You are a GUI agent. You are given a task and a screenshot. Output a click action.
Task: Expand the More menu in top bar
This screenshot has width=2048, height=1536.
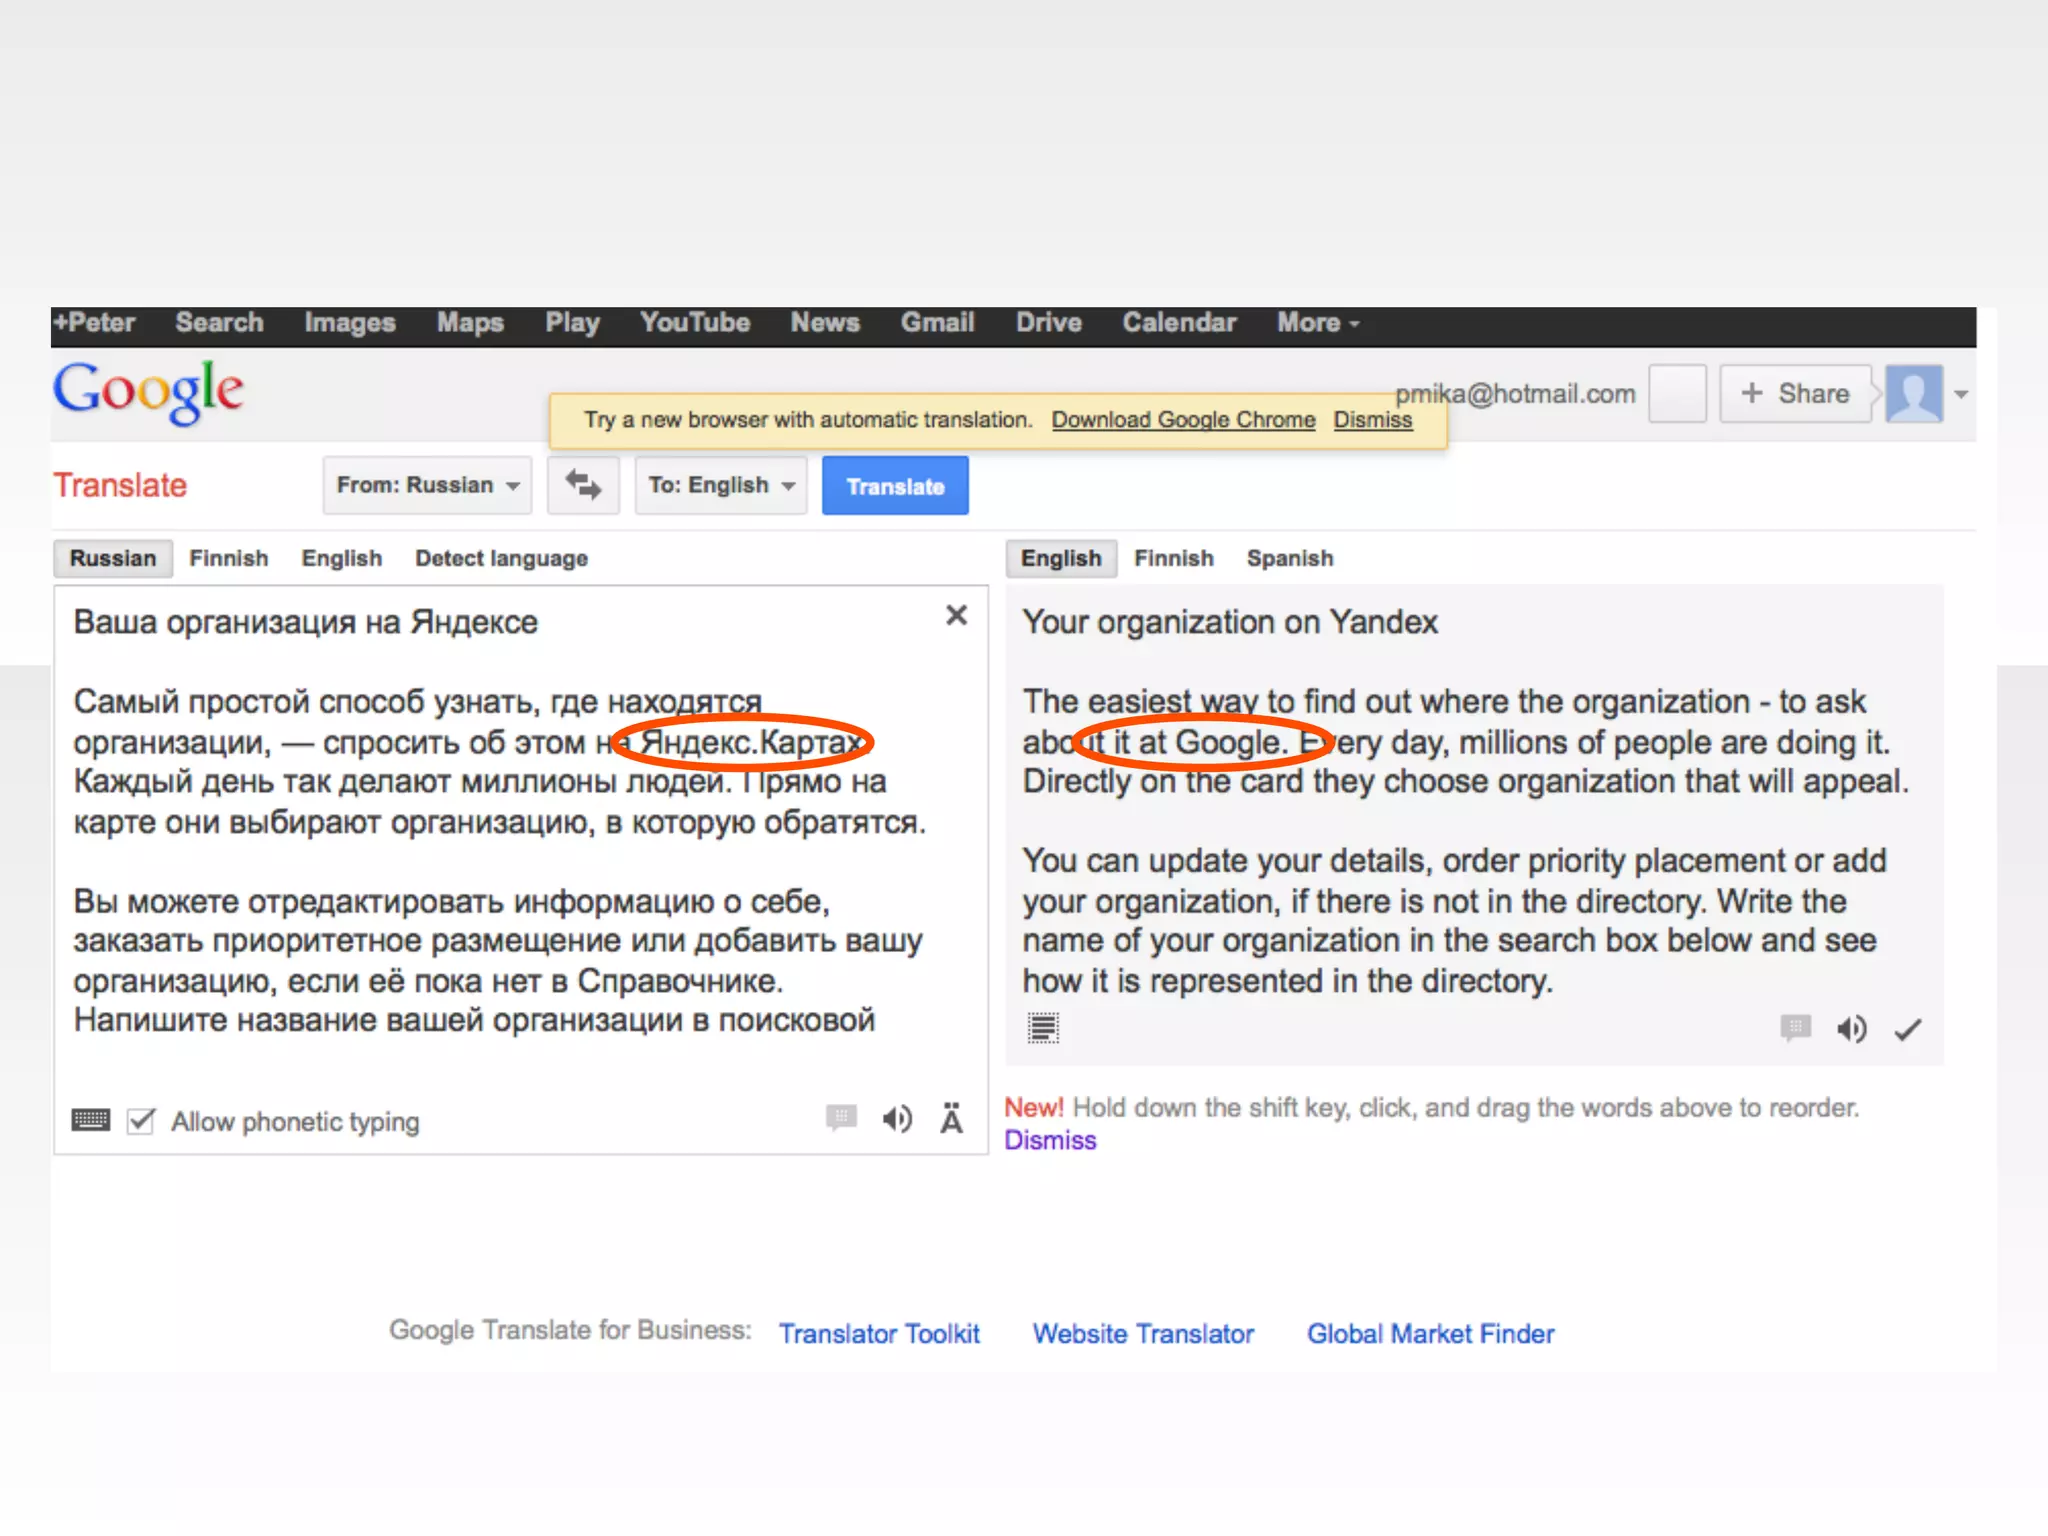coord(1318,323)
